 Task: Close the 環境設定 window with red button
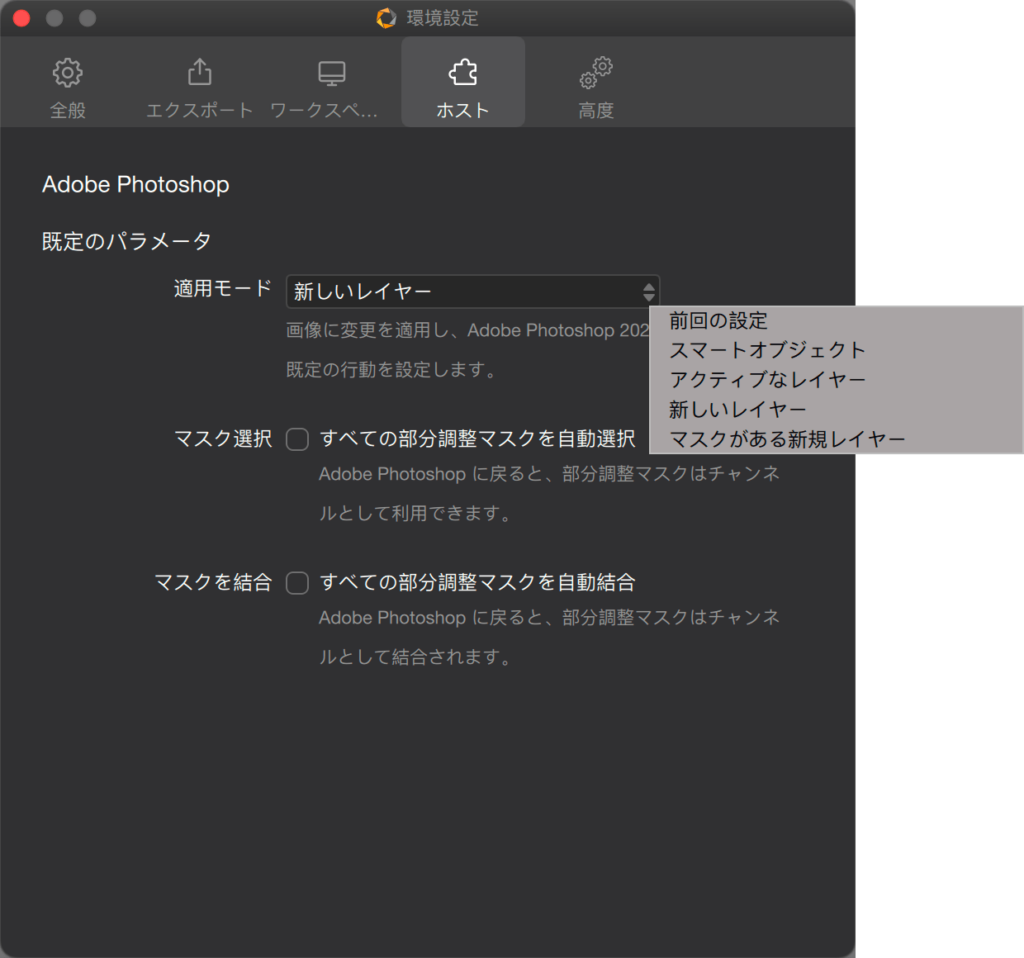22,18
